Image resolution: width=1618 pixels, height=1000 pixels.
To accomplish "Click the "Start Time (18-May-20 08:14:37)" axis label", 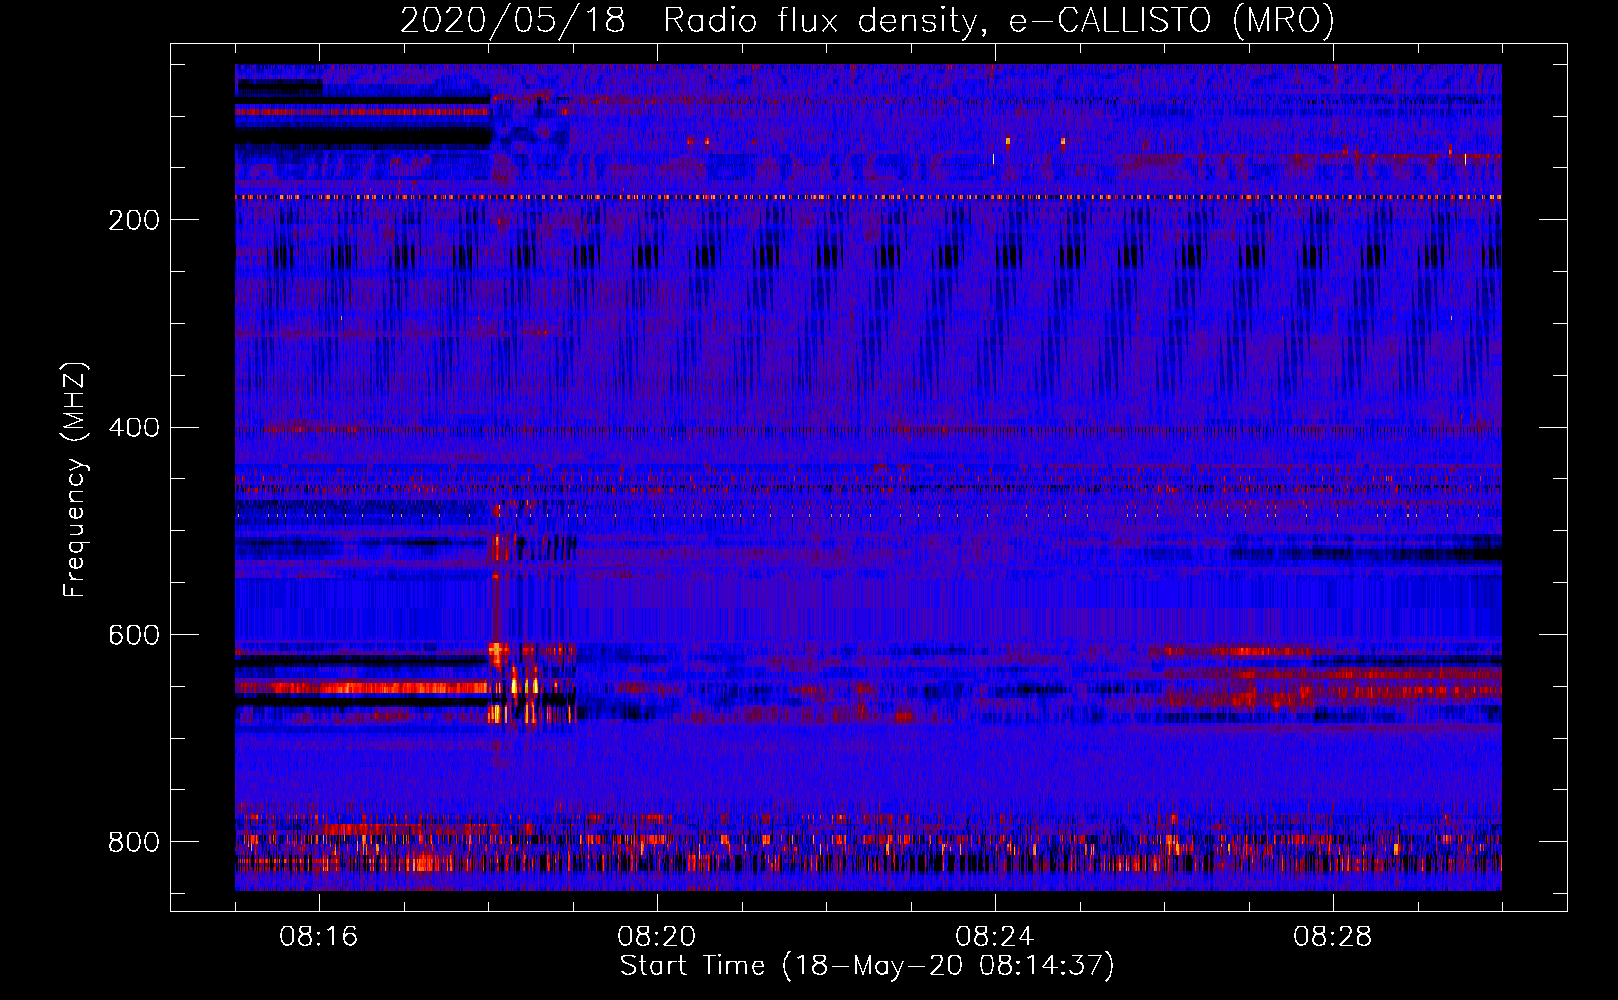I will coord(867,966).
